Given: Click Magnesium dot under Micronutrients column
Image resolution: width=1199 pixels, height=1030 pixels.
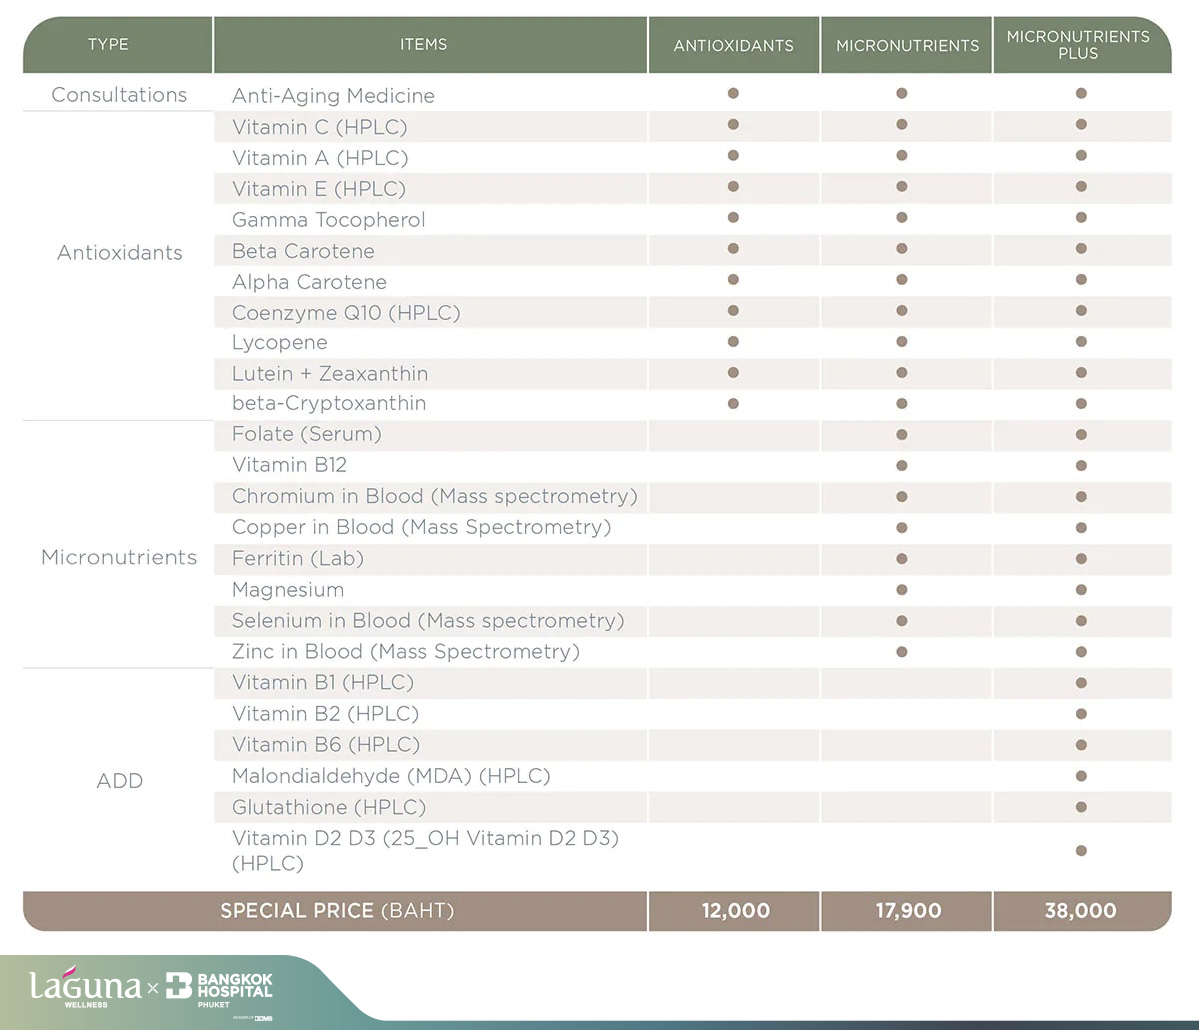Looking at the screenshot, I should [x=902, y=589].
